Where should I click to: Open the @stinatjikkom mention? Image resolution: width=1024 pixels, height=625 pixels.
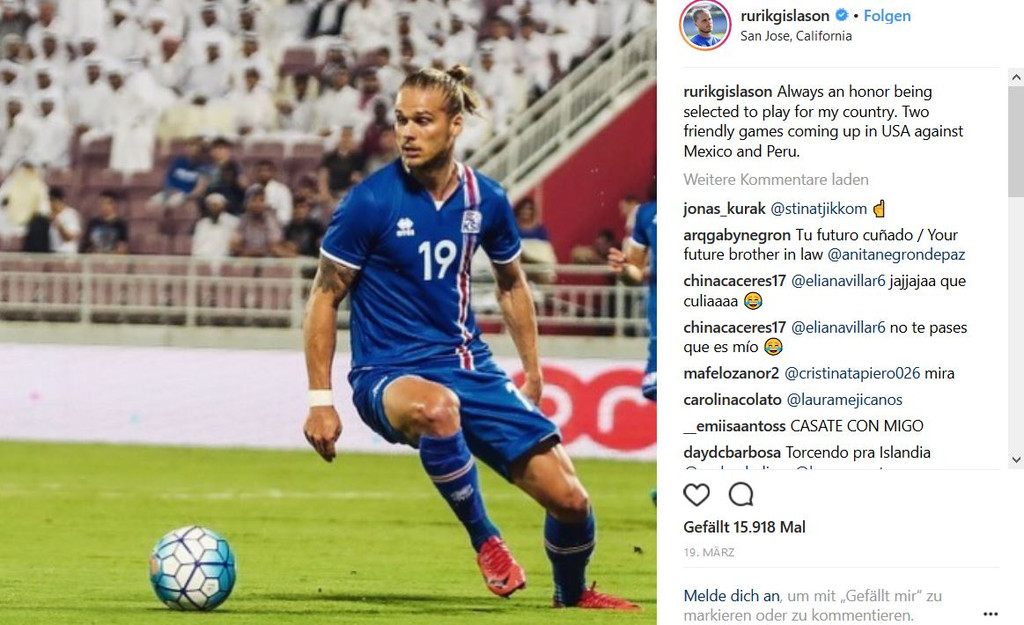(819, 209)
